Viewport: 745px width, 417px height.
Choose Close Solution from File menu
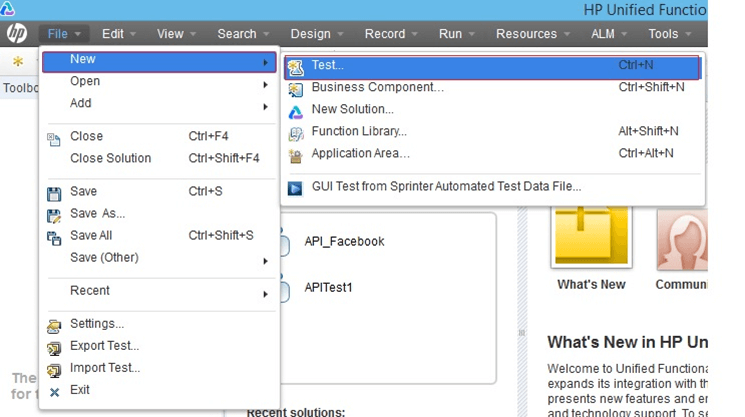[110, 158]
